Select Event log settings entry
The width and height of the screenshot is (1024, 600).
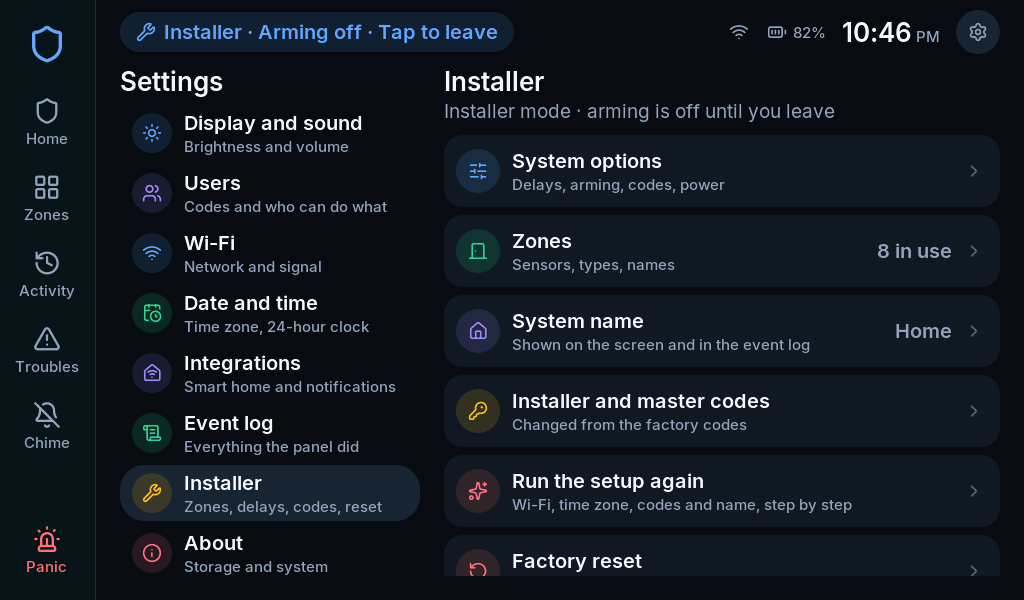point(269,434)
